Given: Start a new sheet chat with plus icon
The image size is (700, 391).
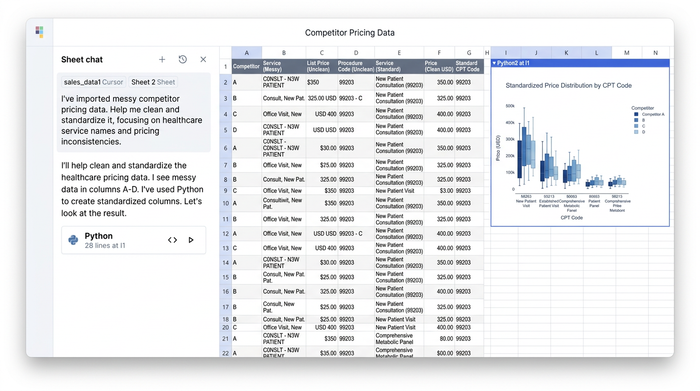Looking at the screenshot, I should (162, 59).
